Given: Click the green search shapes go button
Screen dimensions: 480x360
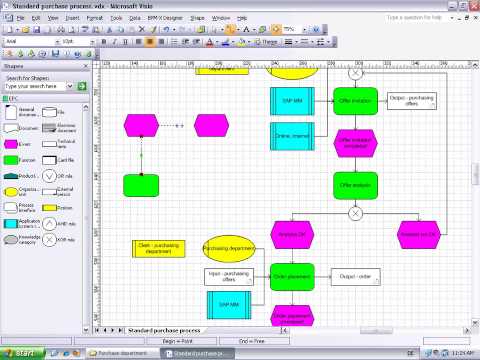Looking at the screenshot, I should pos(82,86).
